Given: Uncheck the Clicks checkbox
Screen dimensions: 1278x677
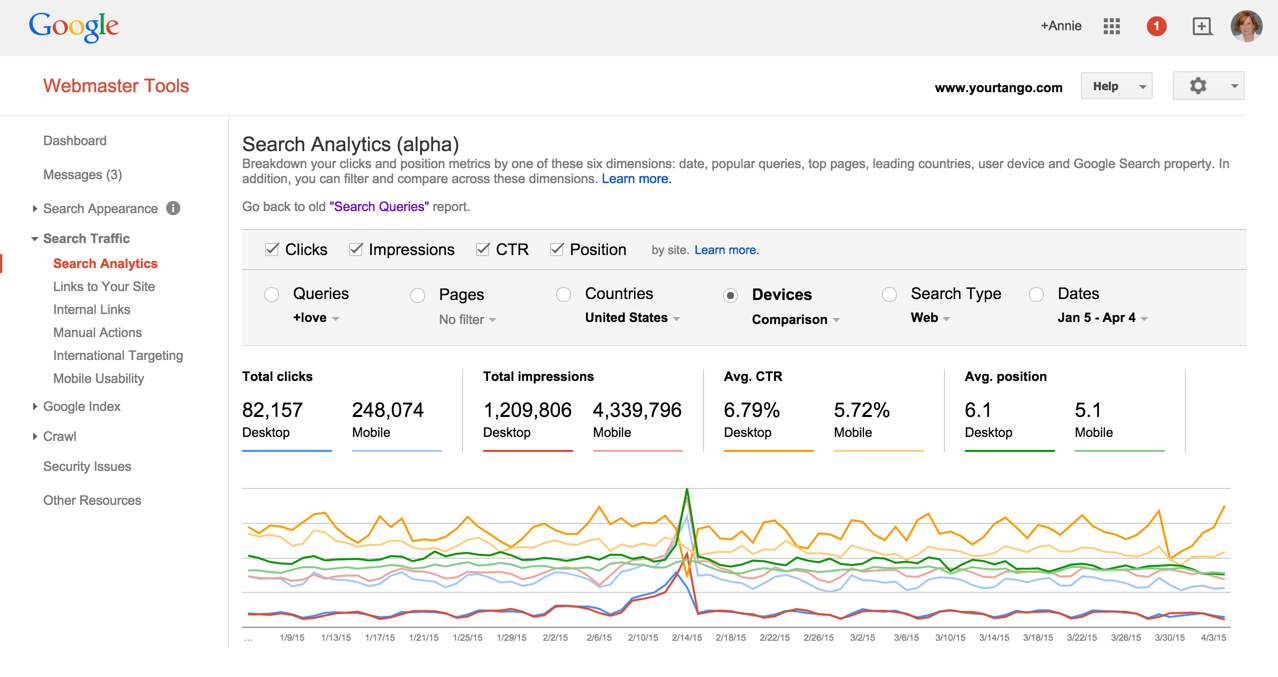Looking at the screenshot, I should point(272,250).
